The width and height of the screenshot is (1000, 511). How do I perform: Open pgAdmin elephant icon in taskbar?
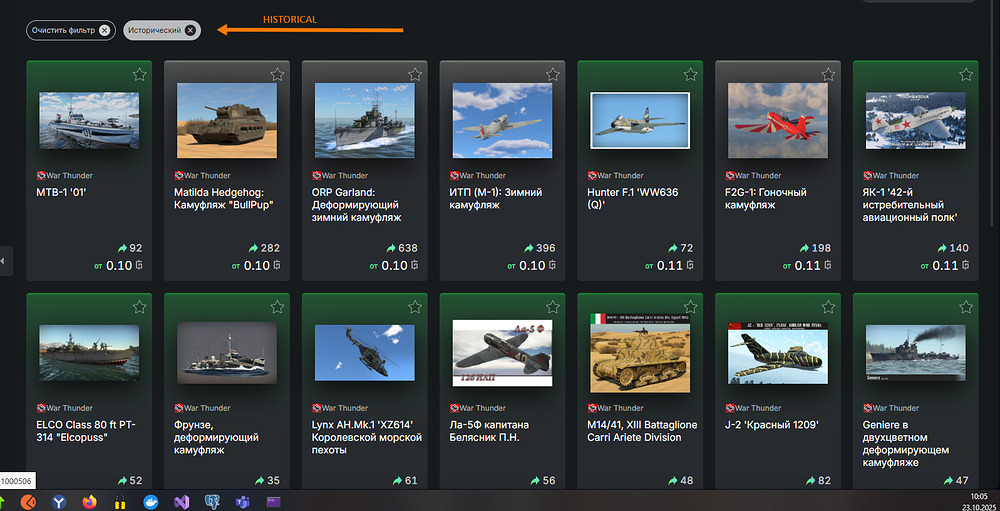(x=212, y=501)
